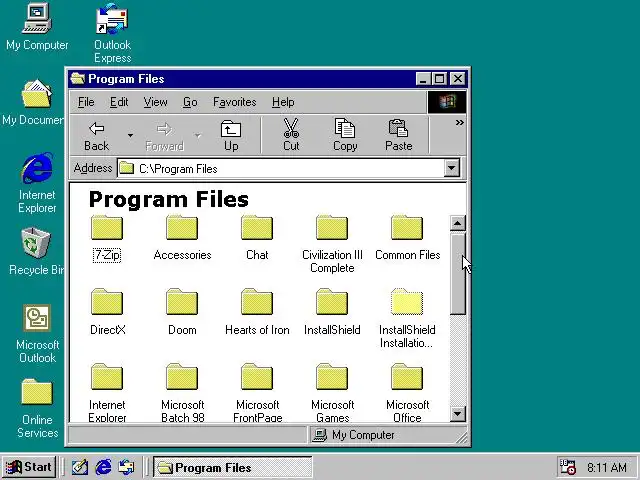The height and width of the screenshot is (480, 640).
Task: Select Microsoft Outlook desktop icon
Action: pyautogui.click(x=37, y=334)
